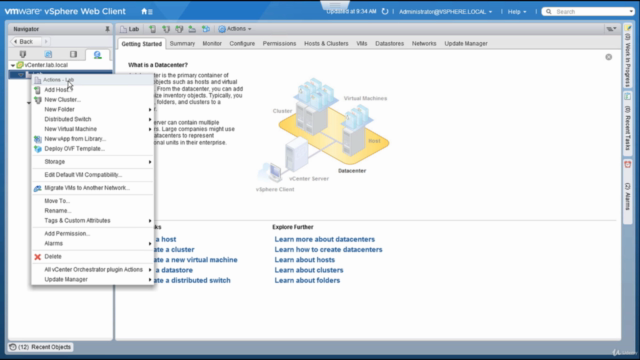
Task: Expand All vCenter Orchestrator plugin Actions
Action: click(x=93, y=269)
